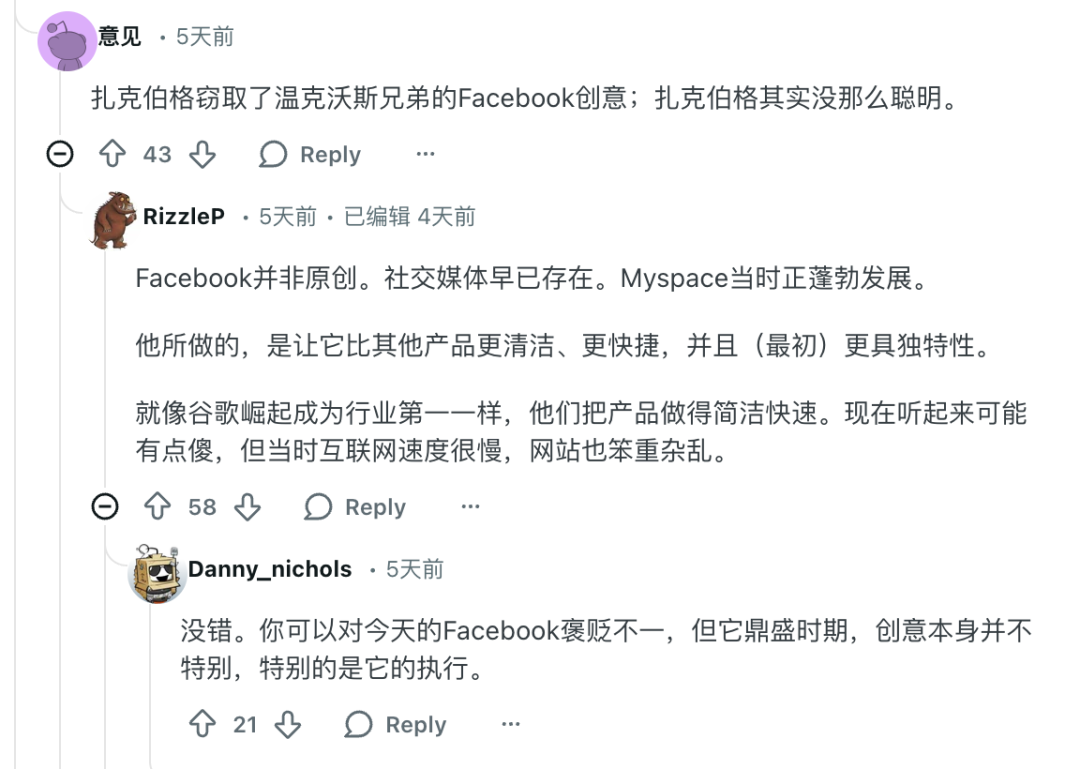Downvote the comment with 43 votes
Screen dimensions: 1080x769
tap(203, 155)
